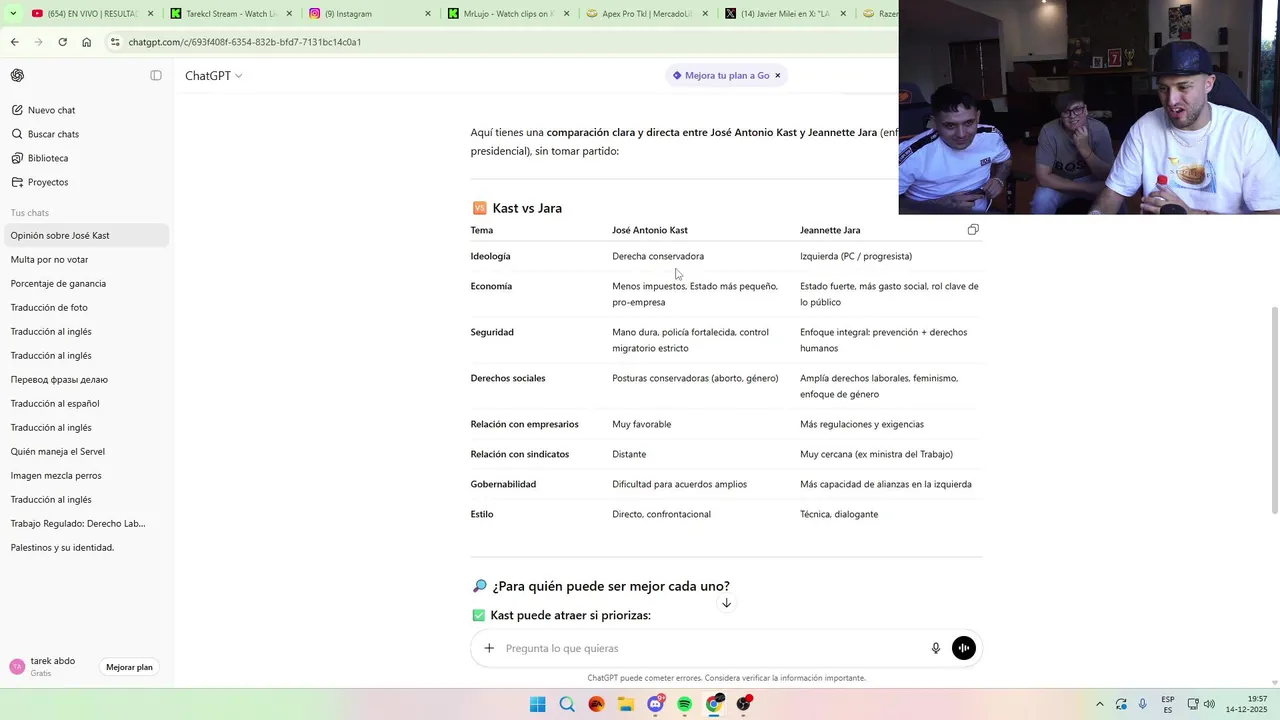Click the plus attach icon in prompt box
This screenshot has width=1280, height=720.
point(489,648)
